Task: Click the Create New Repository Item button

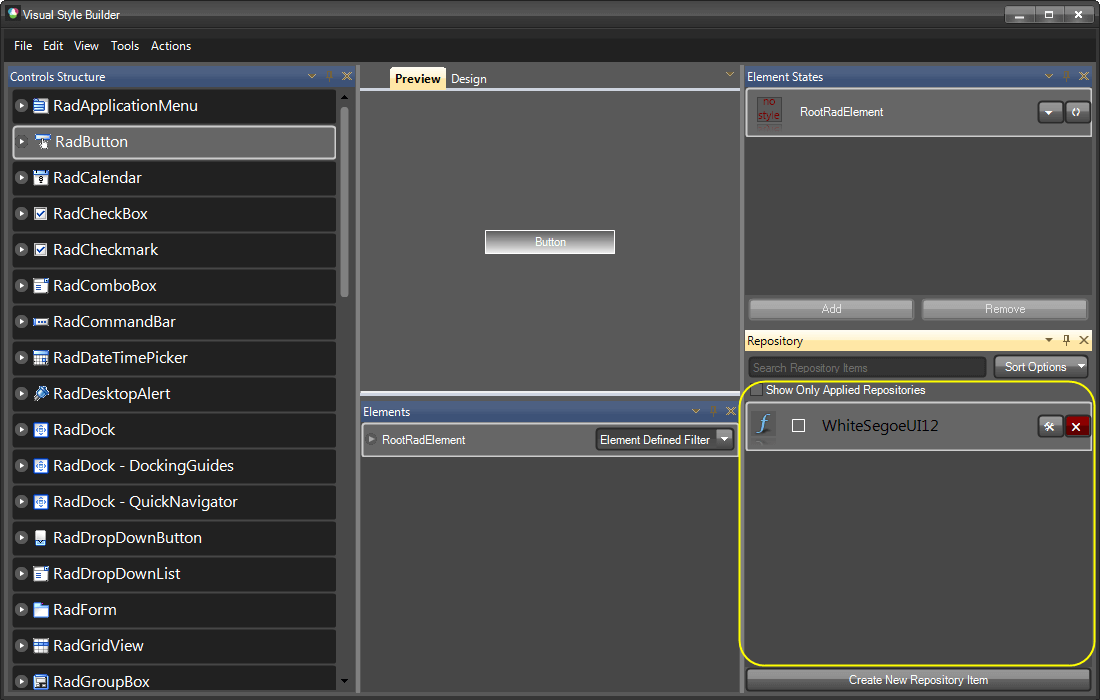Action: point(918,680)
